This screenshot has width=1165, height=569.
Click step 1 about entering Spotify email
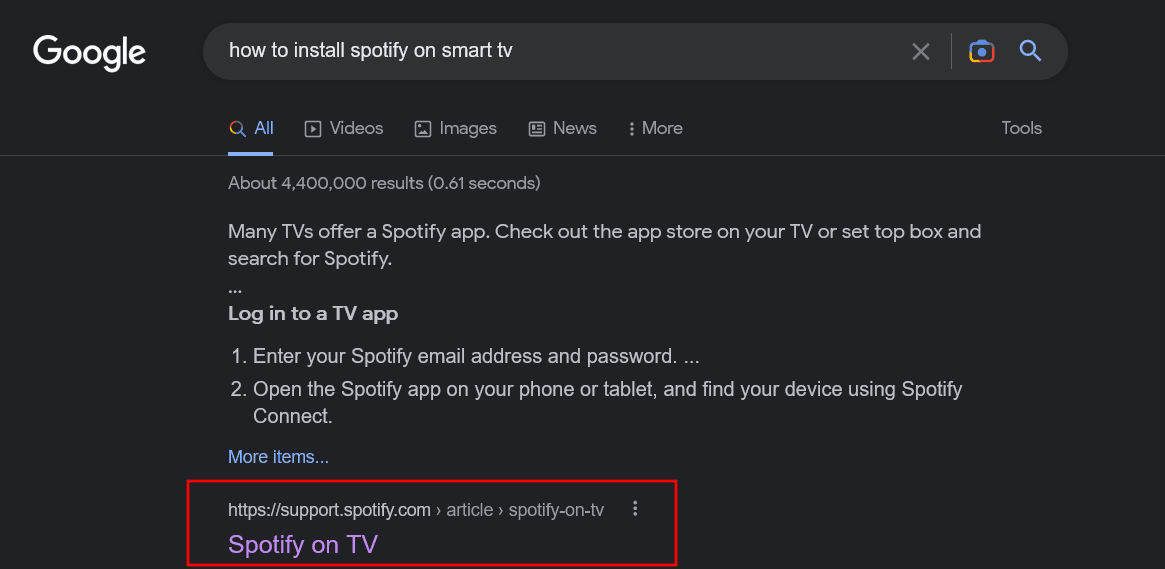pyautogui.click(x=475, y=356)
